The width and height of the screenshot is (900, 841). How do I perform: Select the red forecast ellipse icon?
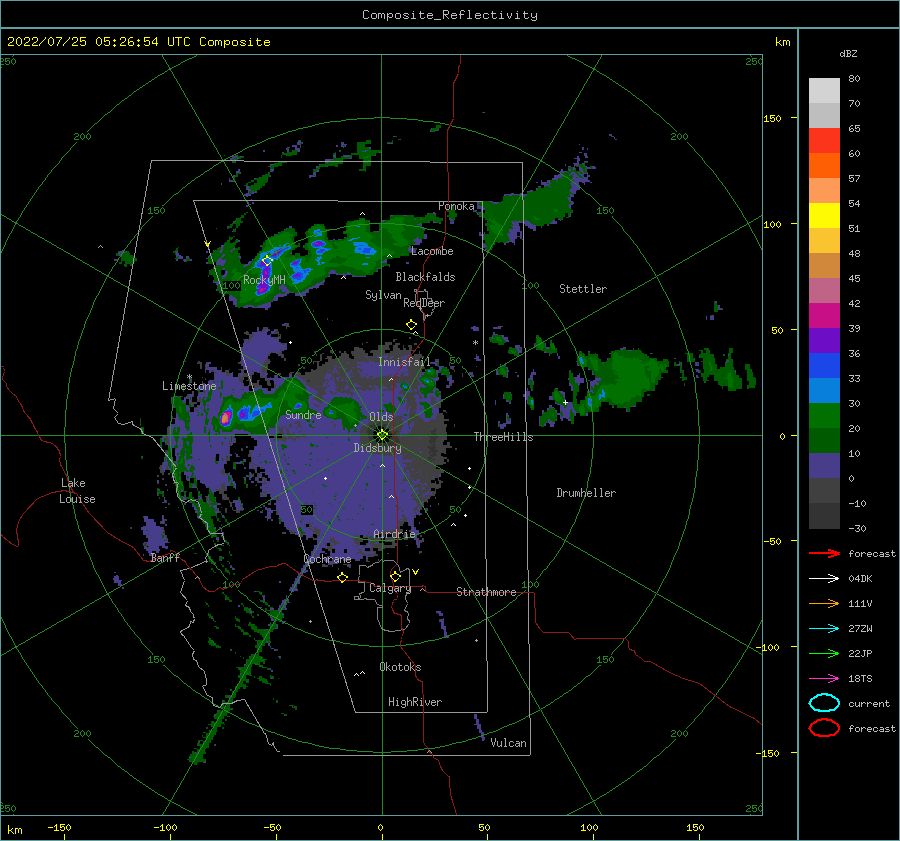pos(824,728)
